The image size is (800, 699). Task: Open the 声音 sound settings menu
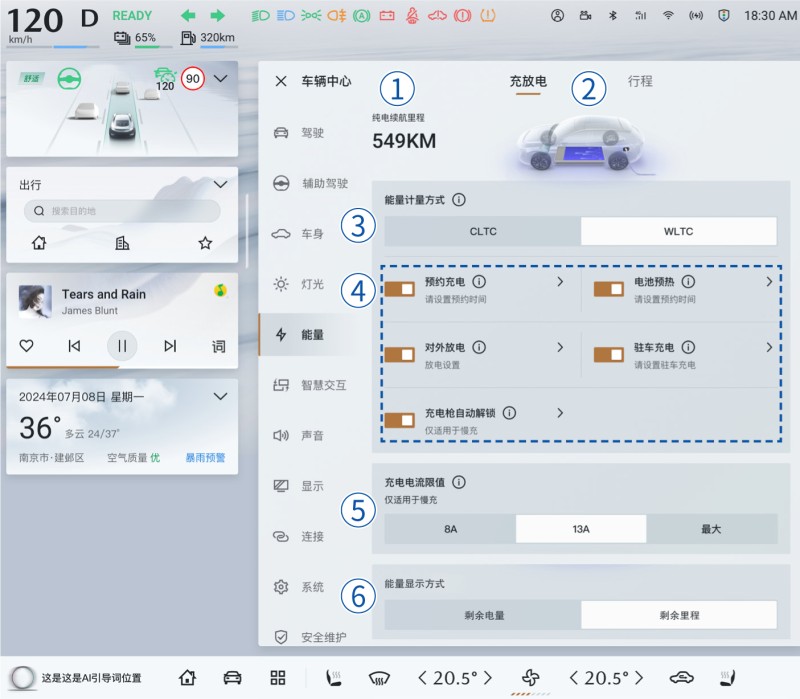pos(298,435)
